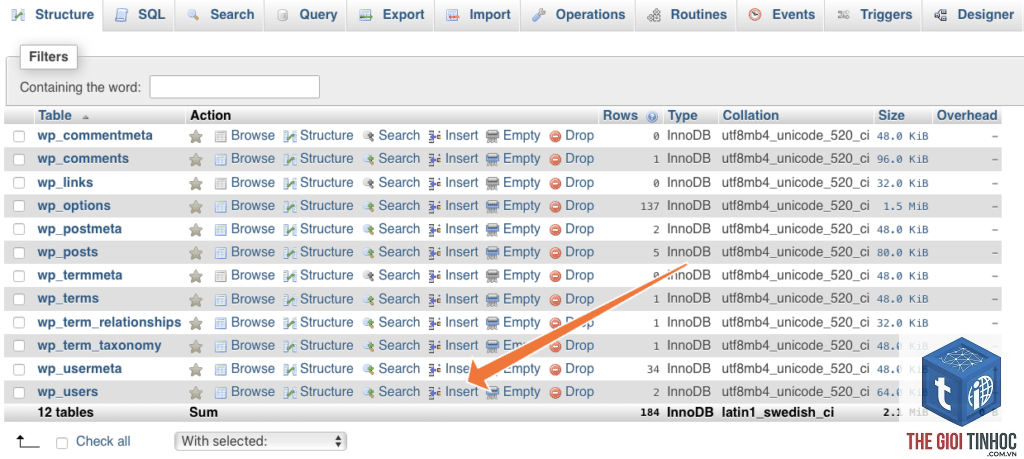Enable the Check all checkbox
Image resolution: width=1024 pixels, height=459 pixels.
[x=62, y=443]
